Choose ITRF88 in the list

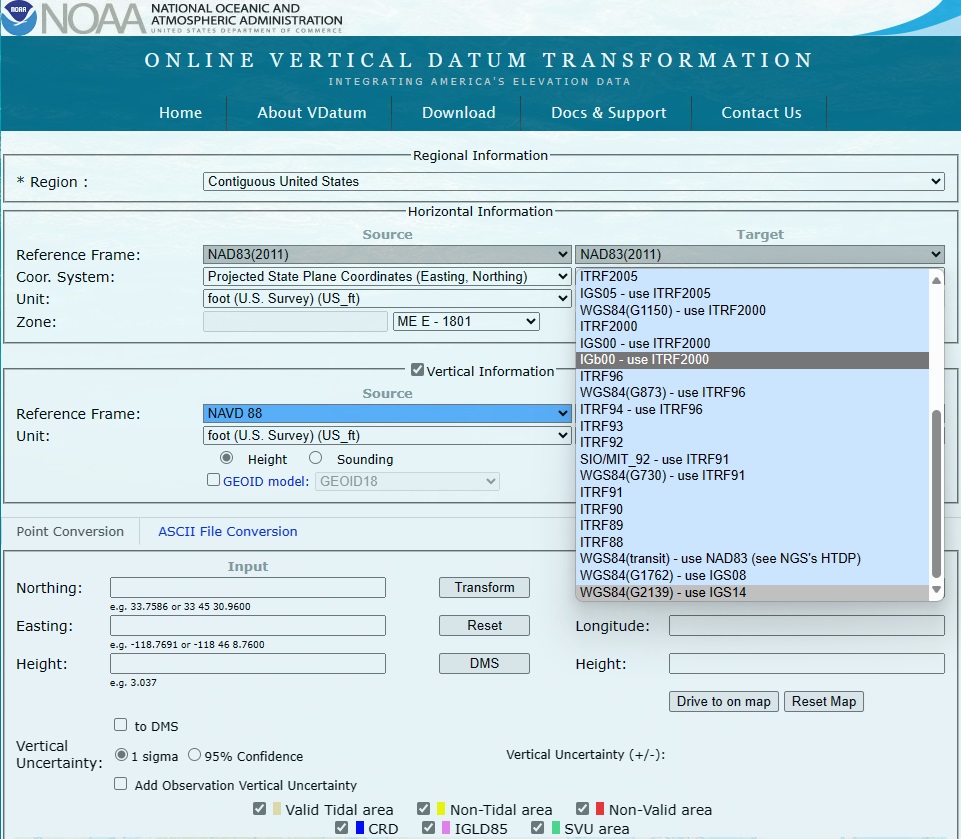tap(753, 542)
